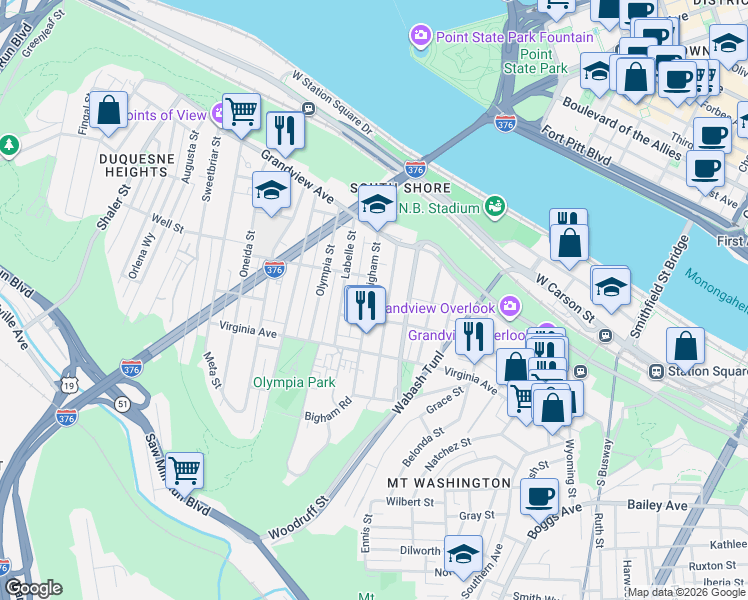The height and width of the screenshot is (600, 748).
Task: Select the N.B. Stadium attraction pin
Action: pos(495,207)
